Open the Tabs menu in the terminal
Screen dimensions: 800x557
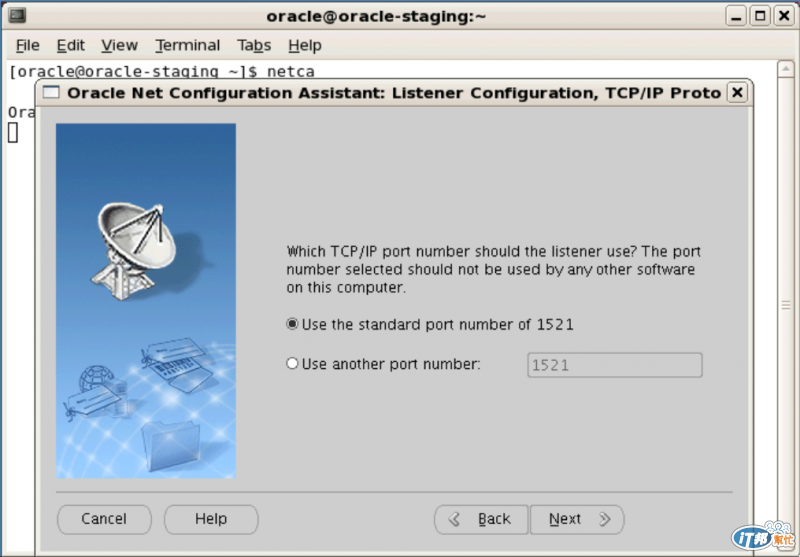click(254, 45)
